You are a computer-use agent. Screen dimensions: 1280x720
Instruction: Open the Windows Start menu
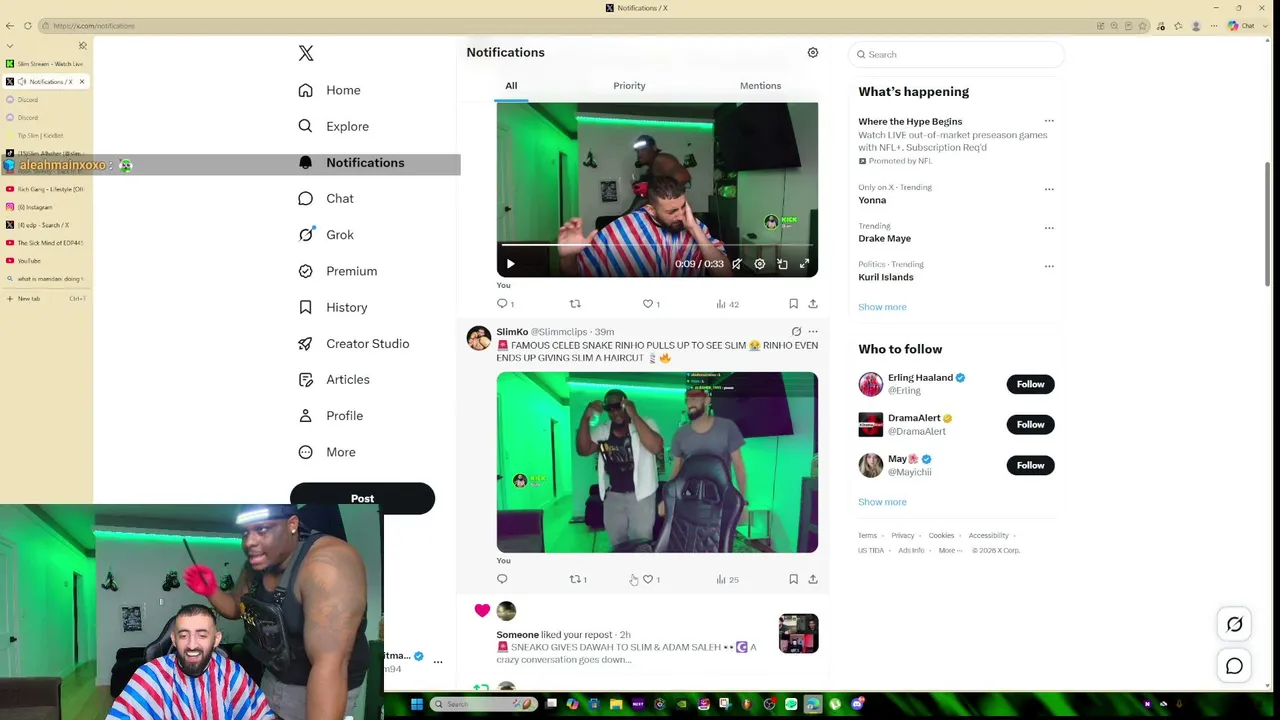pos(416,704)
